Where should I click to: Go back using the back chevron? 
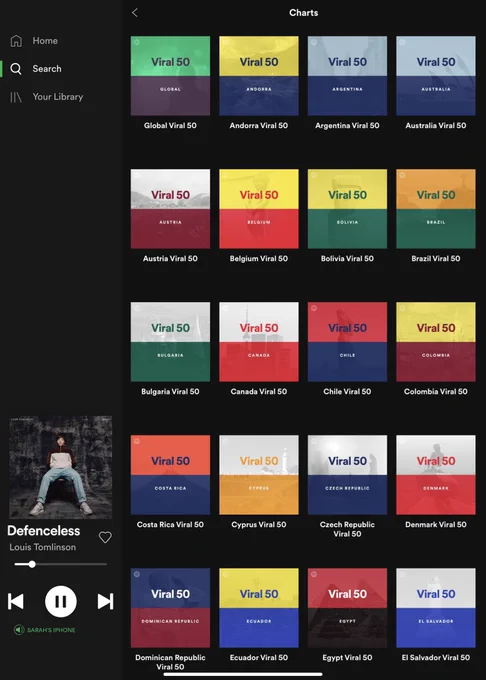tap(135, 13)
